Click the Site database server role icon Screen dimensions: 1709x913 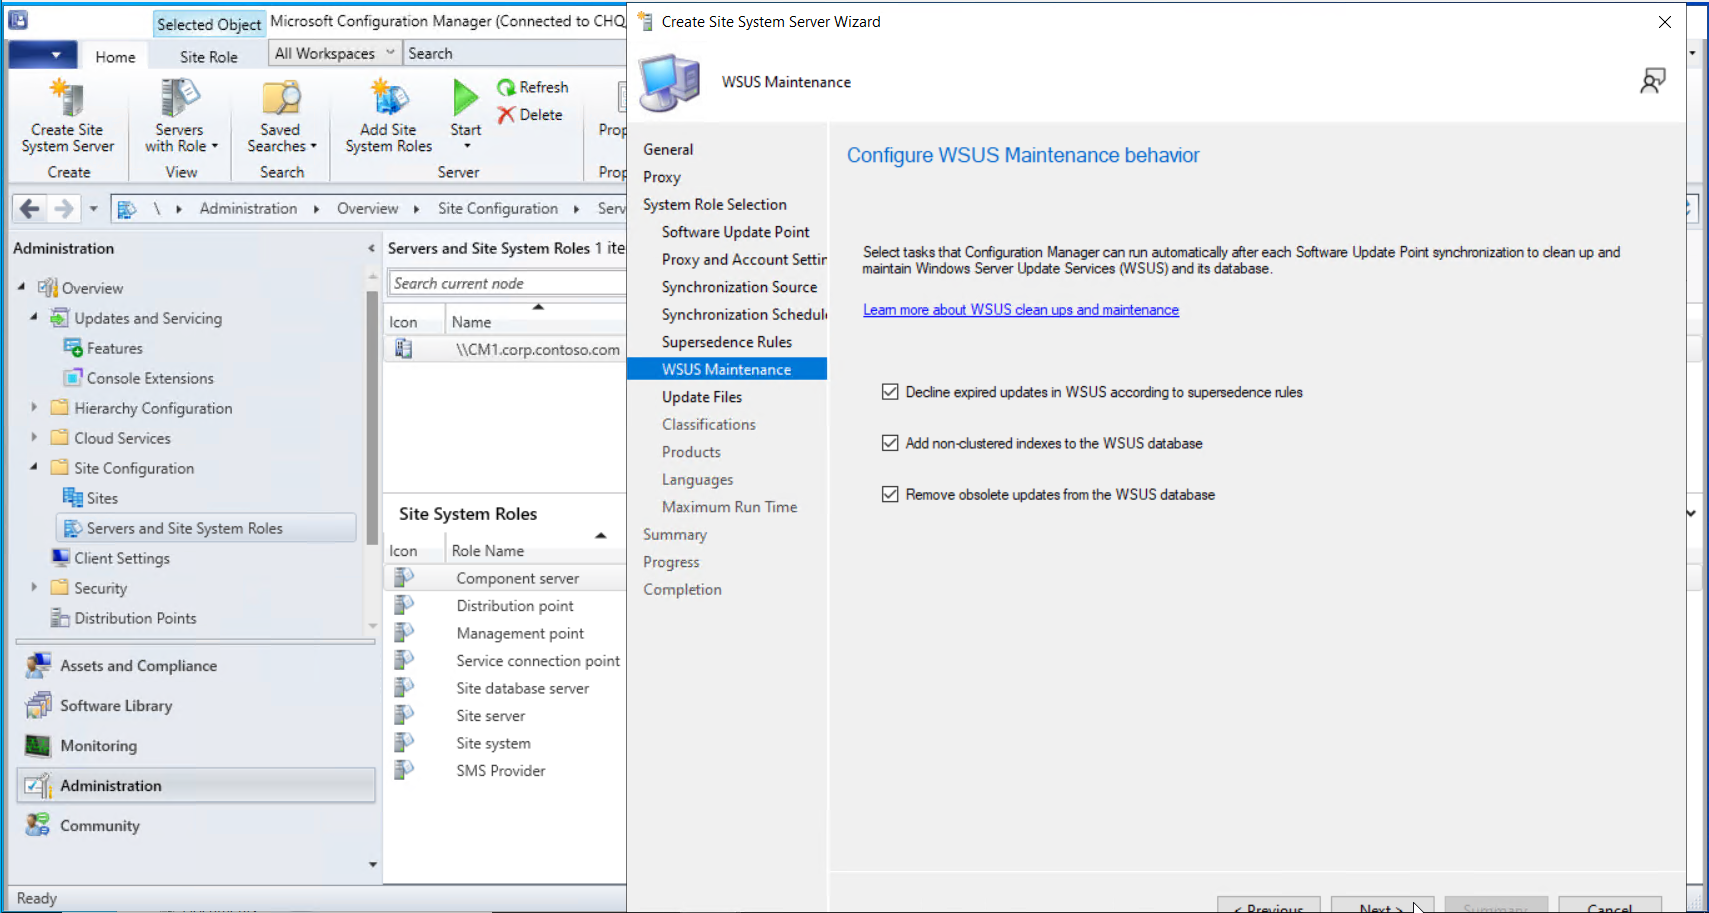(x=403, y=688)
